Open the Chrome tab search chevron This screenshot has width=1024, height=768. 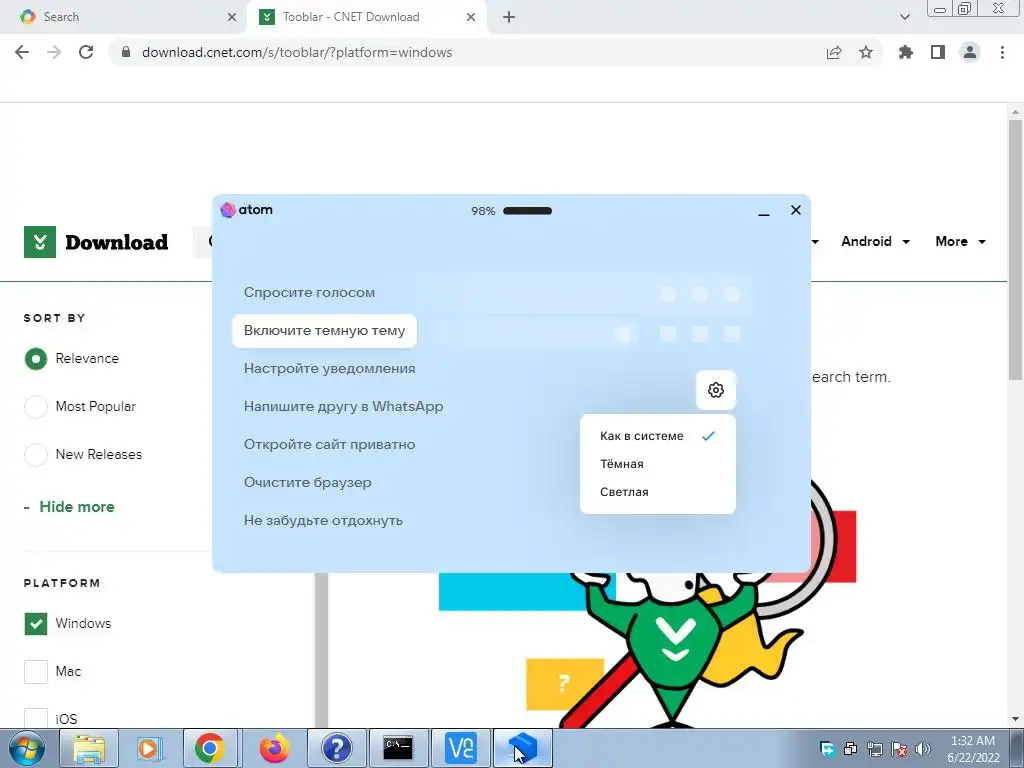tap(904, 17)
